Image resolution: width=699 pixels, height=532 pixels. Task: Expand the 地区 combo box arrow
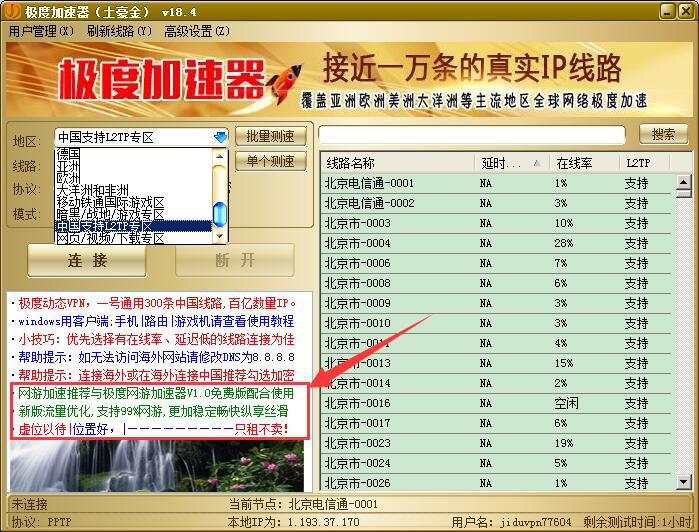click(220, 137)
